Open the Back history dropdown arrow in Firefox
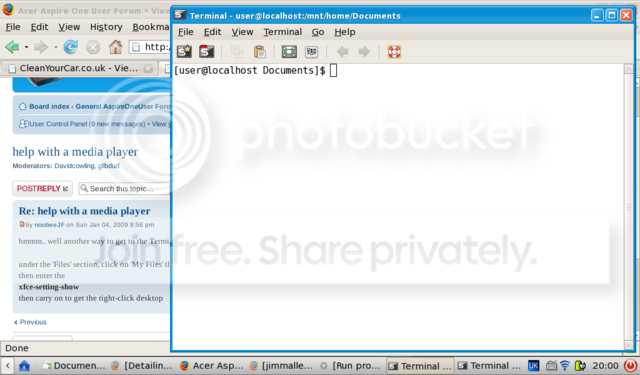 [26, 47]
